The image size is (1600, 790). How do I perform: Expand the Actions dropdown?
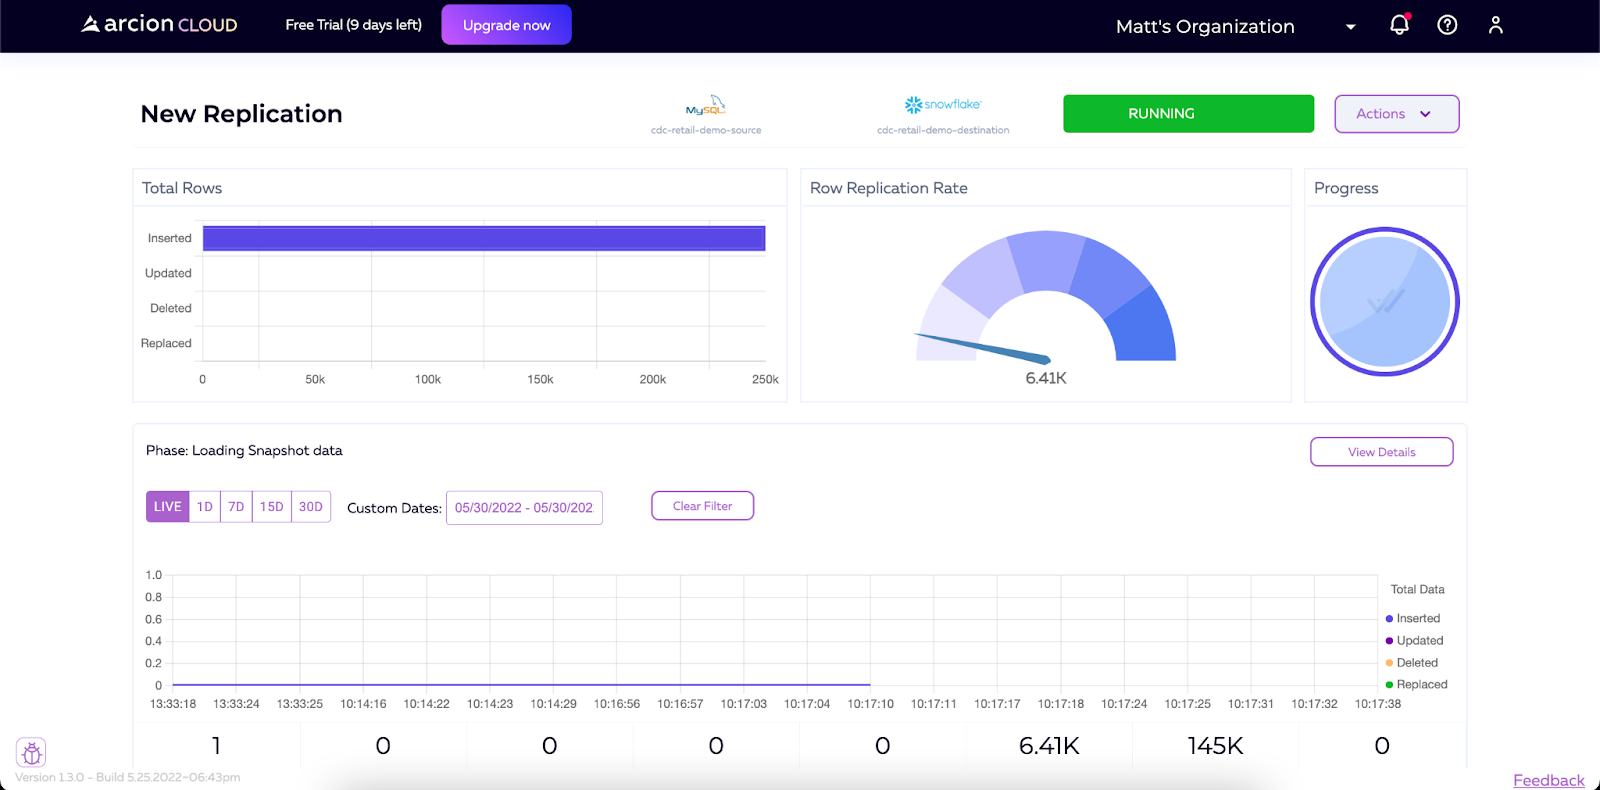1397,114
